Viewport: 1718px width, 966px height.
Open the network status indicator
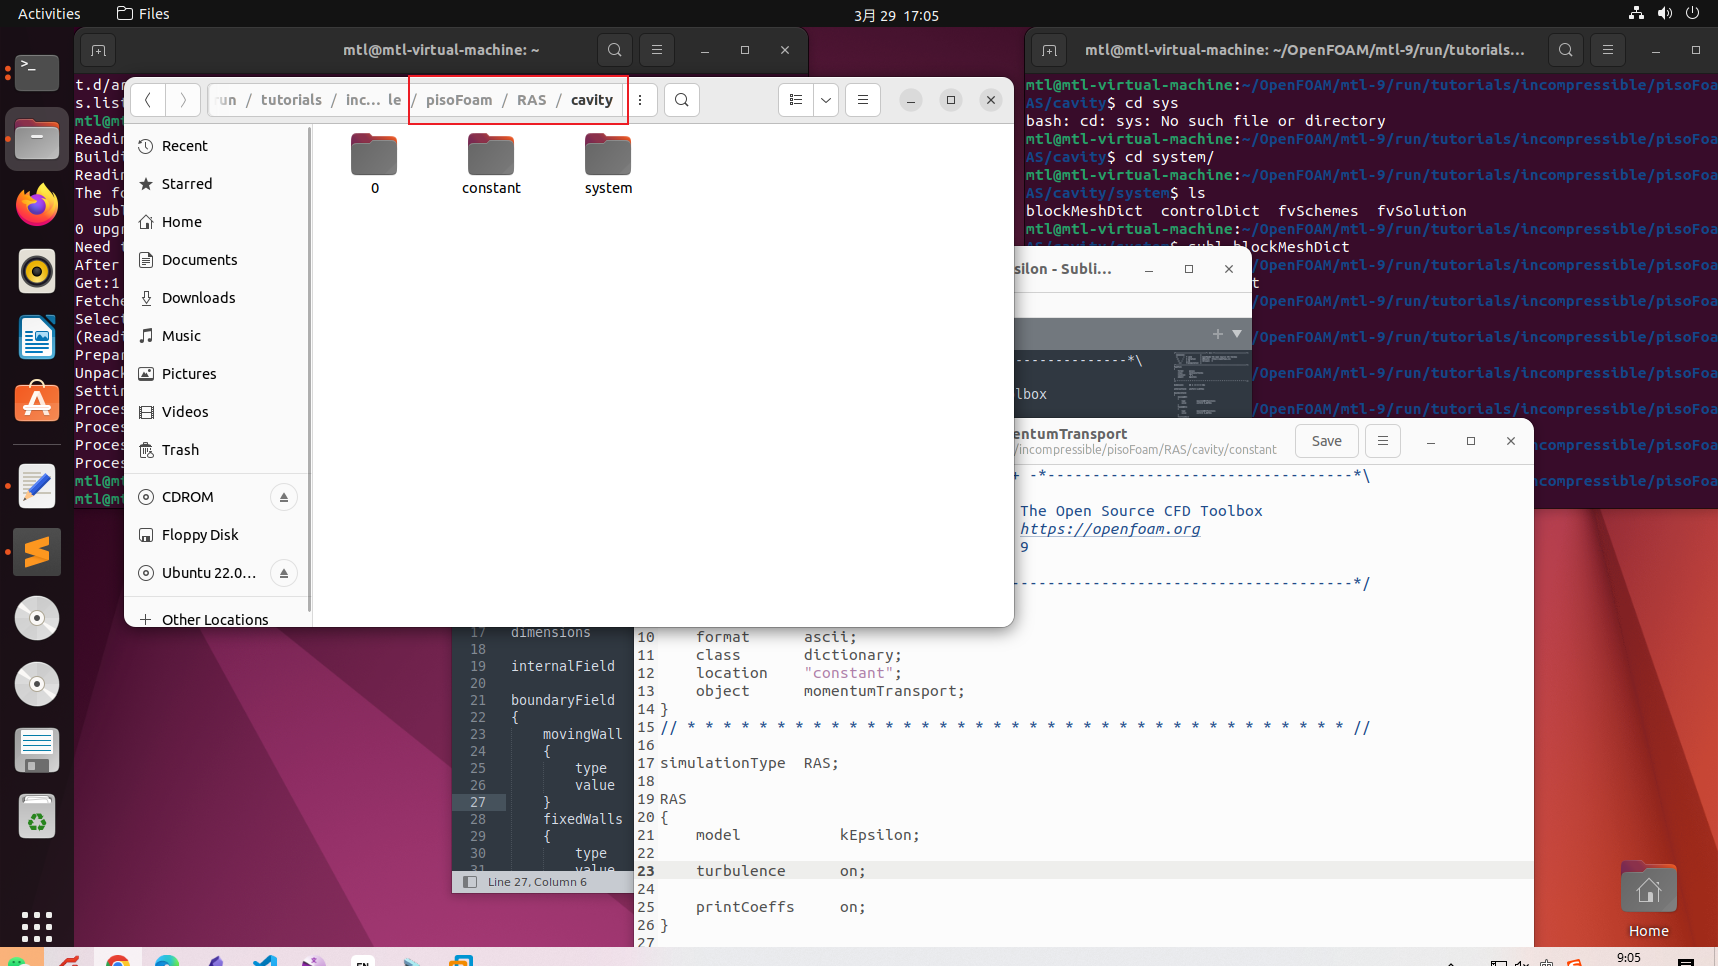1636,13
